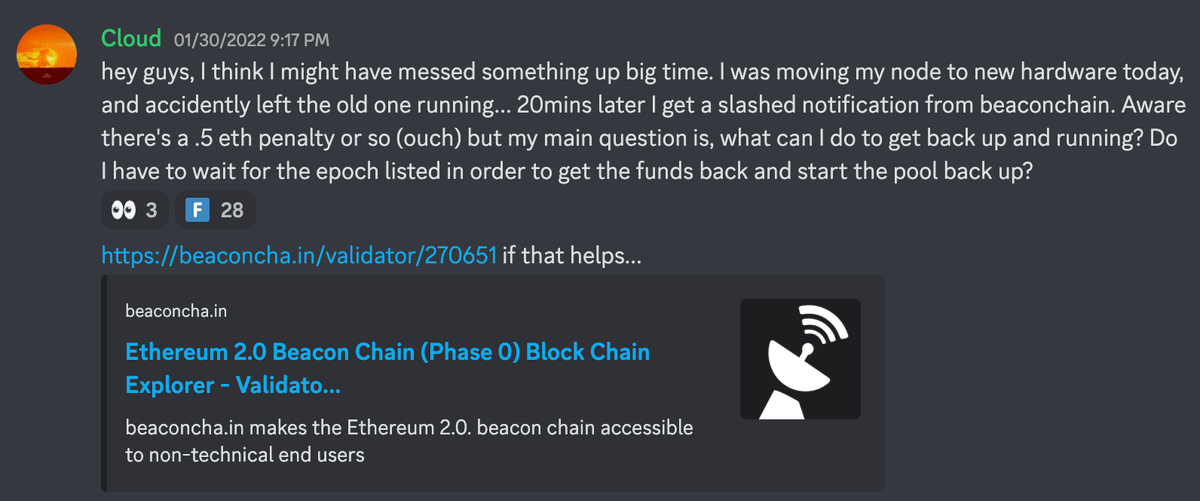The height and width of the screenshot is (501, 1200).
Task: Click the message starting "hey guys"
Action: tap(640, 73)
